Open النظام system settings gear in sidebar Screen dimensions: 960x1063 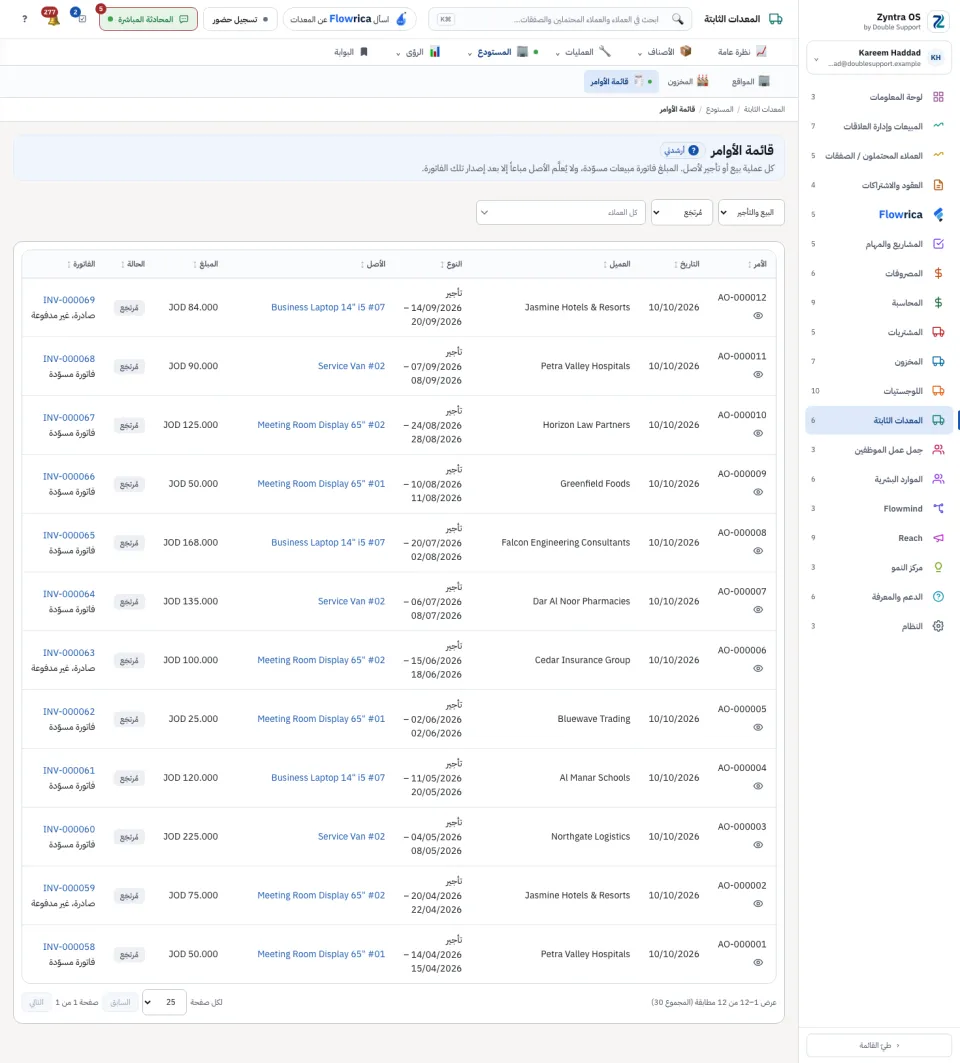pos(938,626)
